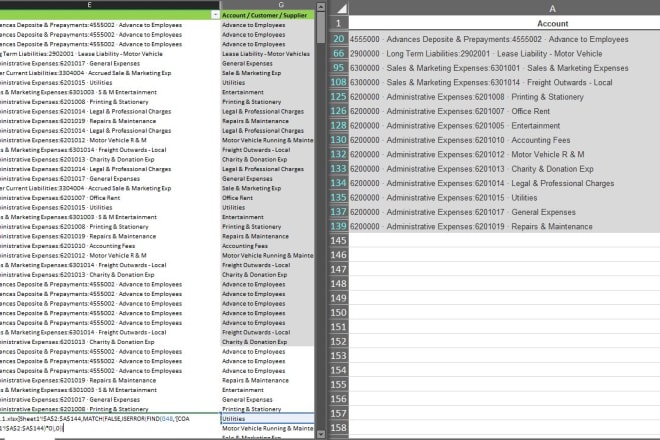The height and width of the screenshot is (440, 660).
Task: Click the 'Account / Customer / Supplier' header cell
Action: (x=267, y=15)
